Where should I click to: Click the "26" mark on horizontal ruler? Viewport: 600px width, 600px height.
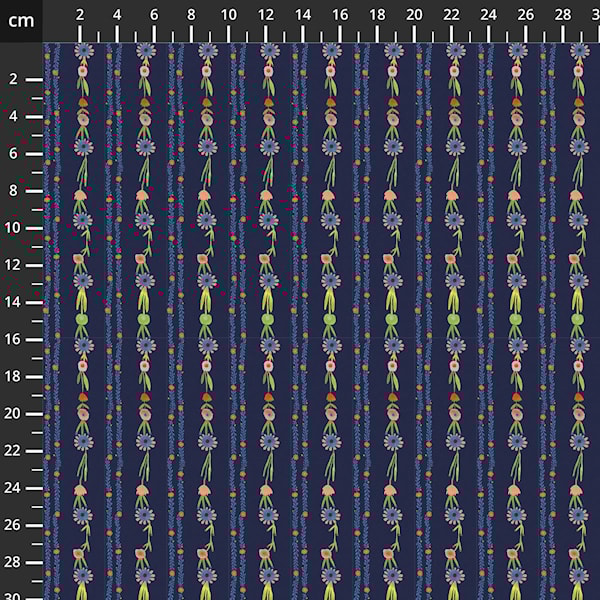(x=525, y=15)
